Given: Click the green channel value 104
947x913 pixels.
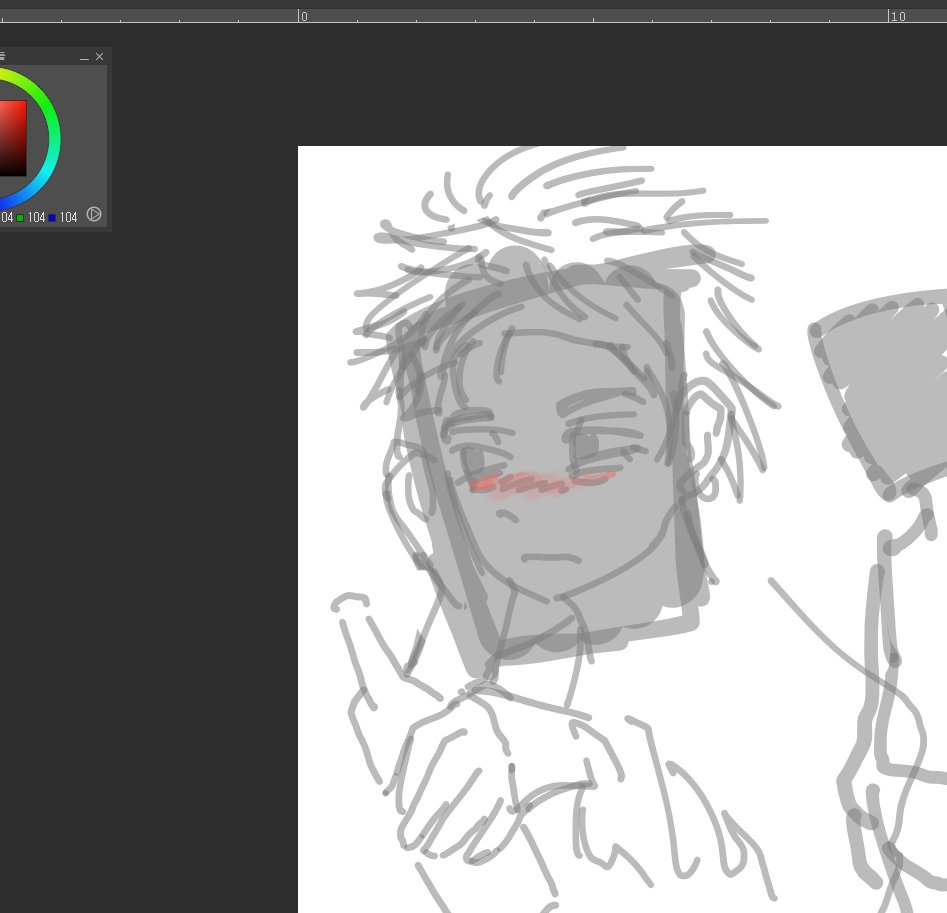Looking at the screenshot, I should [36, 217].
